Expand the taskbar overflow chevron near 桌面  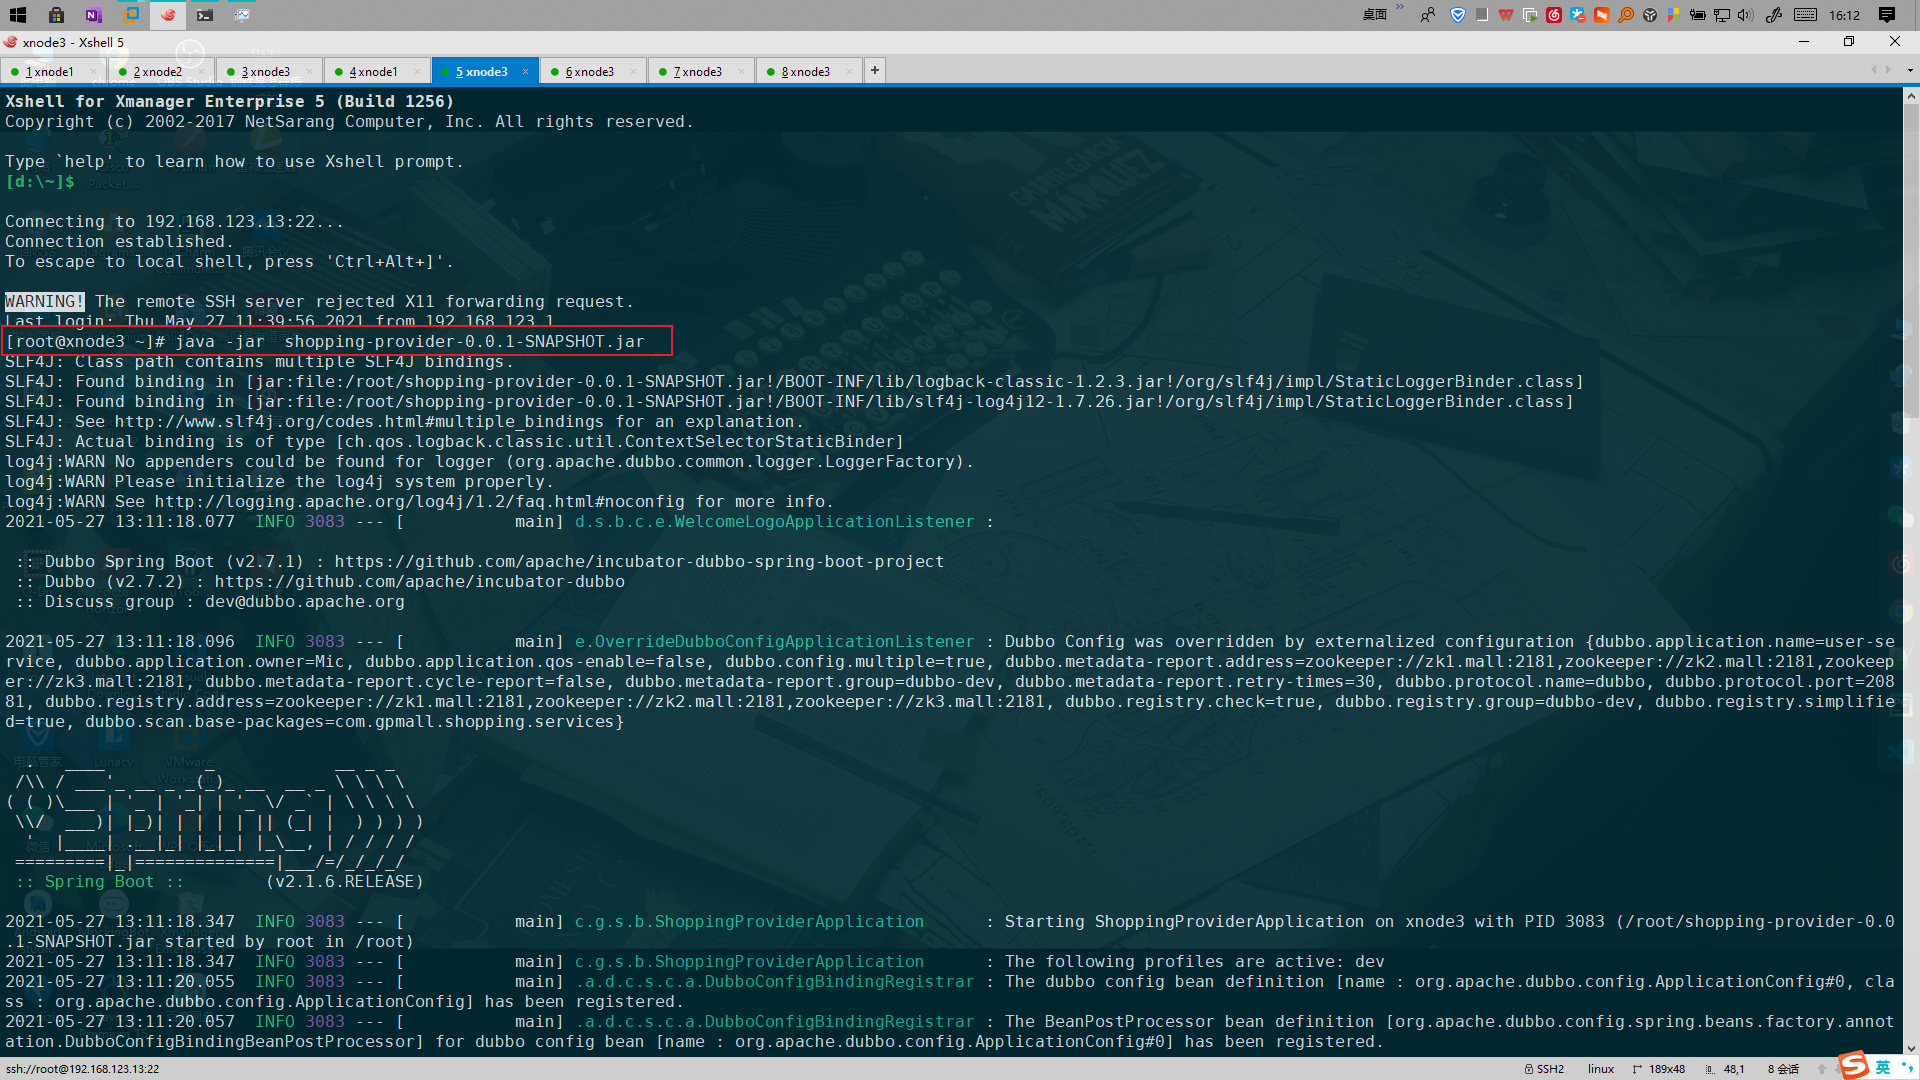point(1400,9)
